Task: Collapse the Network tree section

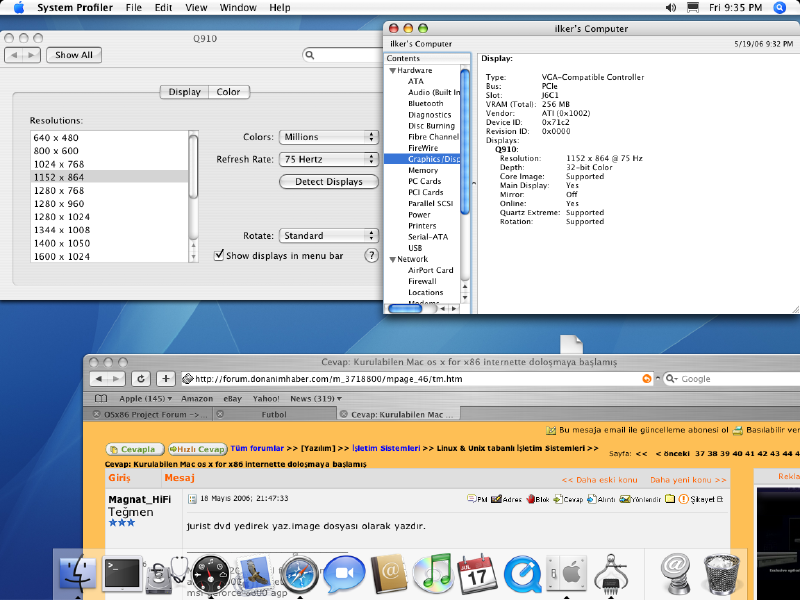Action: tap(392, 259)
